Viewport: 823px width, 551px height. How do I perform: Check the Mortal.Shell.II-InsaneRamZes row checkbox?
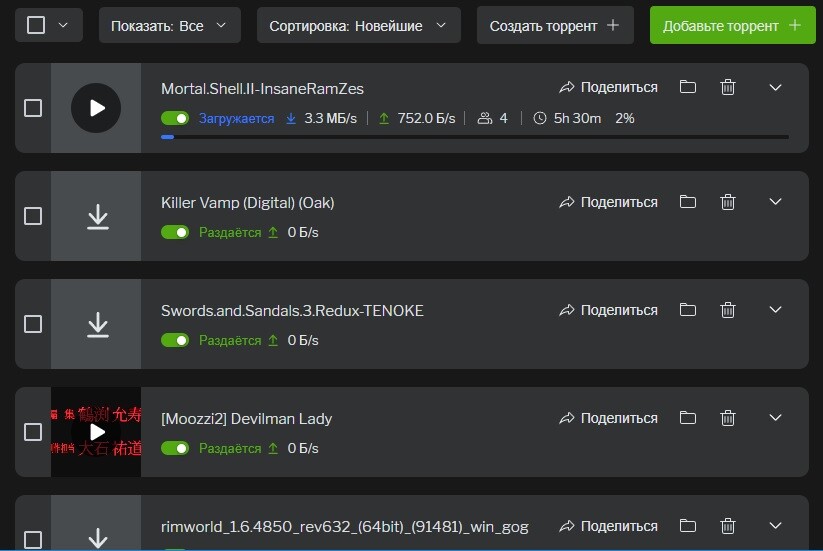tap(33, 108)
